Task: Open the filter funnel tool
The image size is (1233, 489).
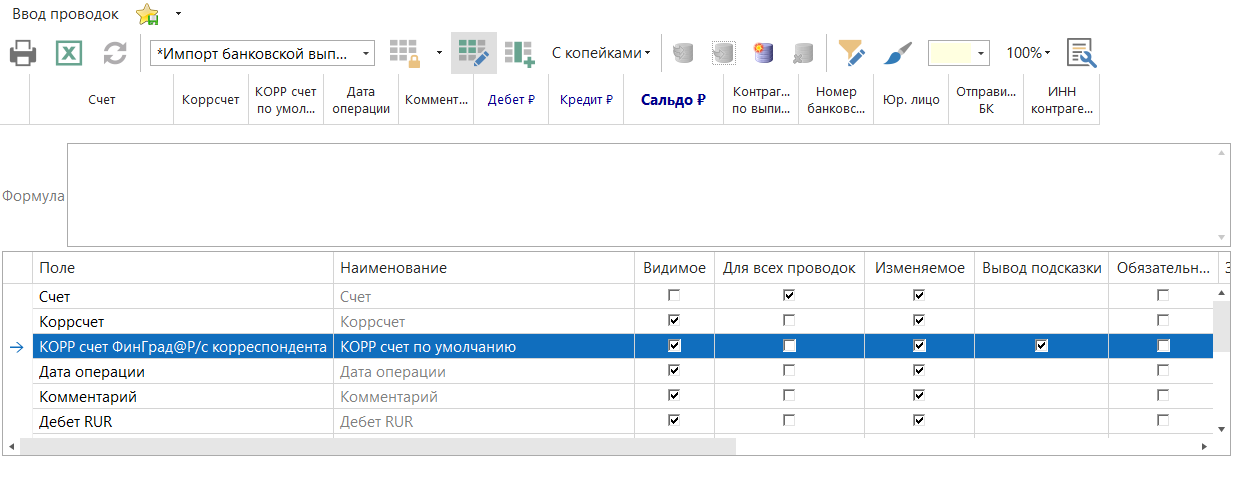Action: point(851,53)
